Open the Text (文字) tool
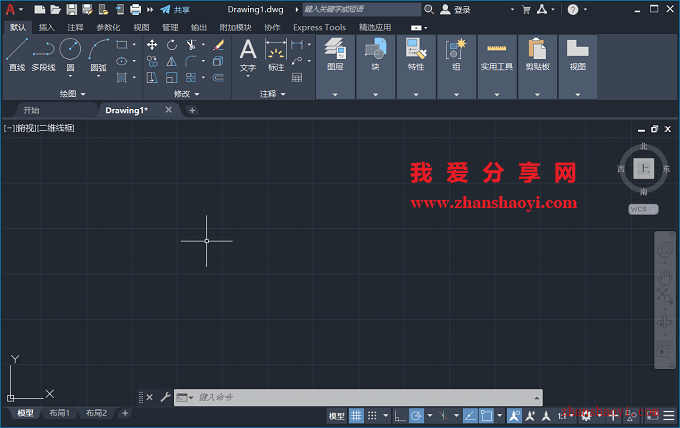Viewport: 680px width, 428px height. (248, 55)
